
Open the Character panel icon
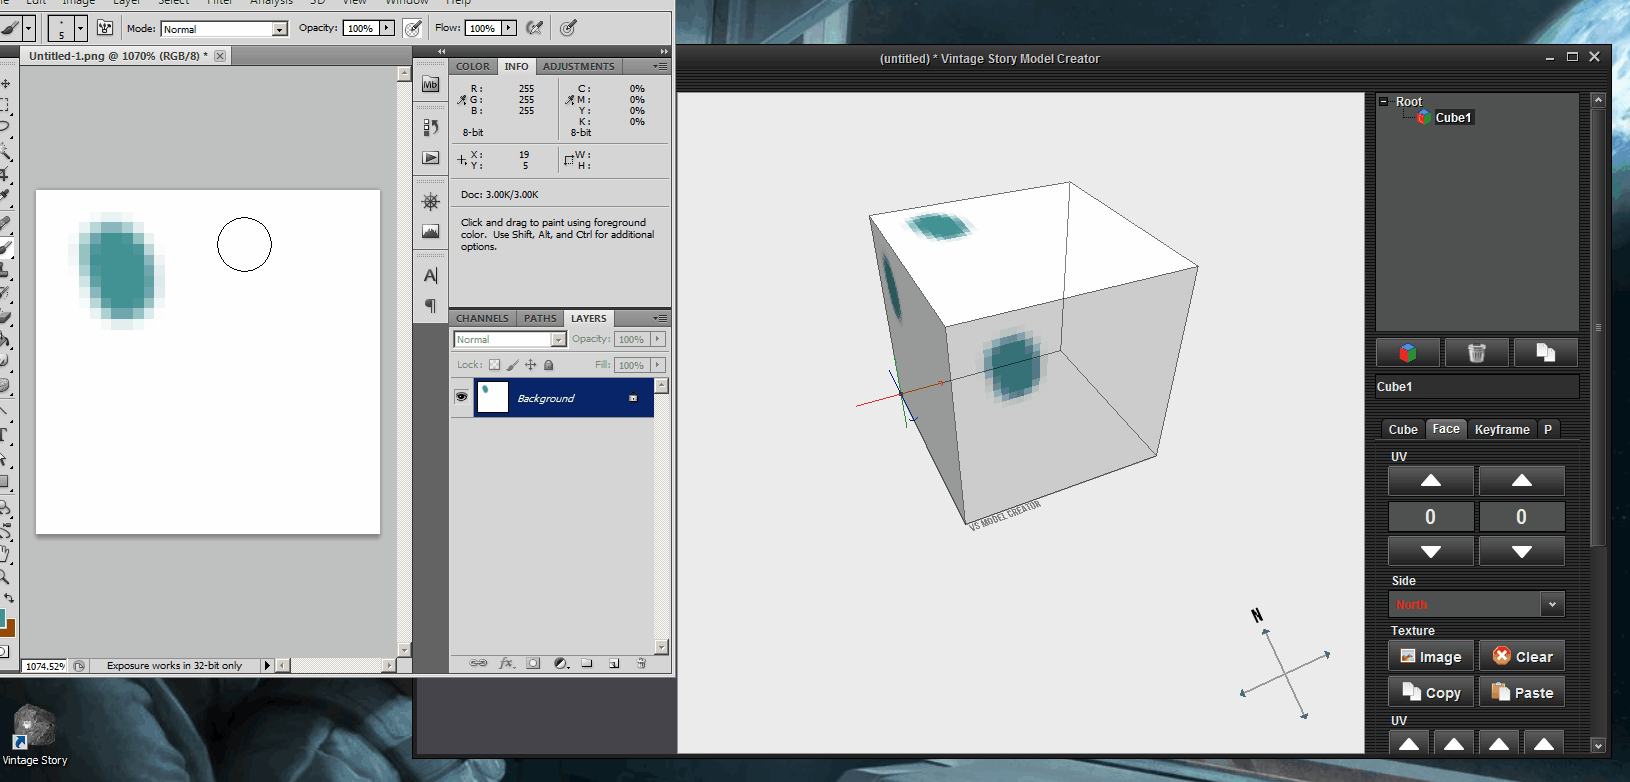(431, 276)
